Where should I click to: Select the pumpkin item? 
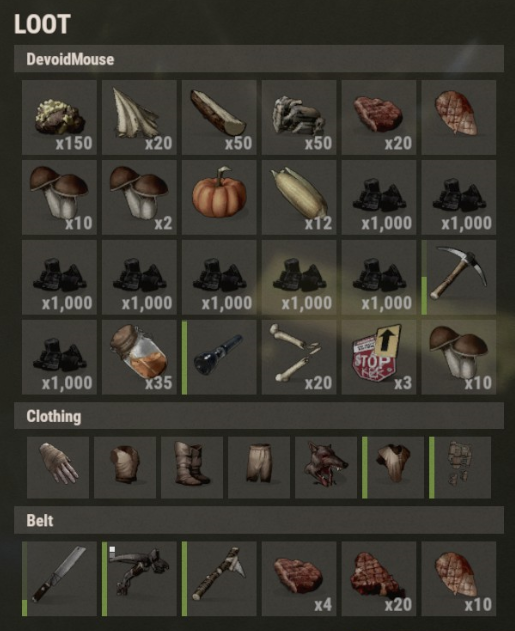pos(219,197)
